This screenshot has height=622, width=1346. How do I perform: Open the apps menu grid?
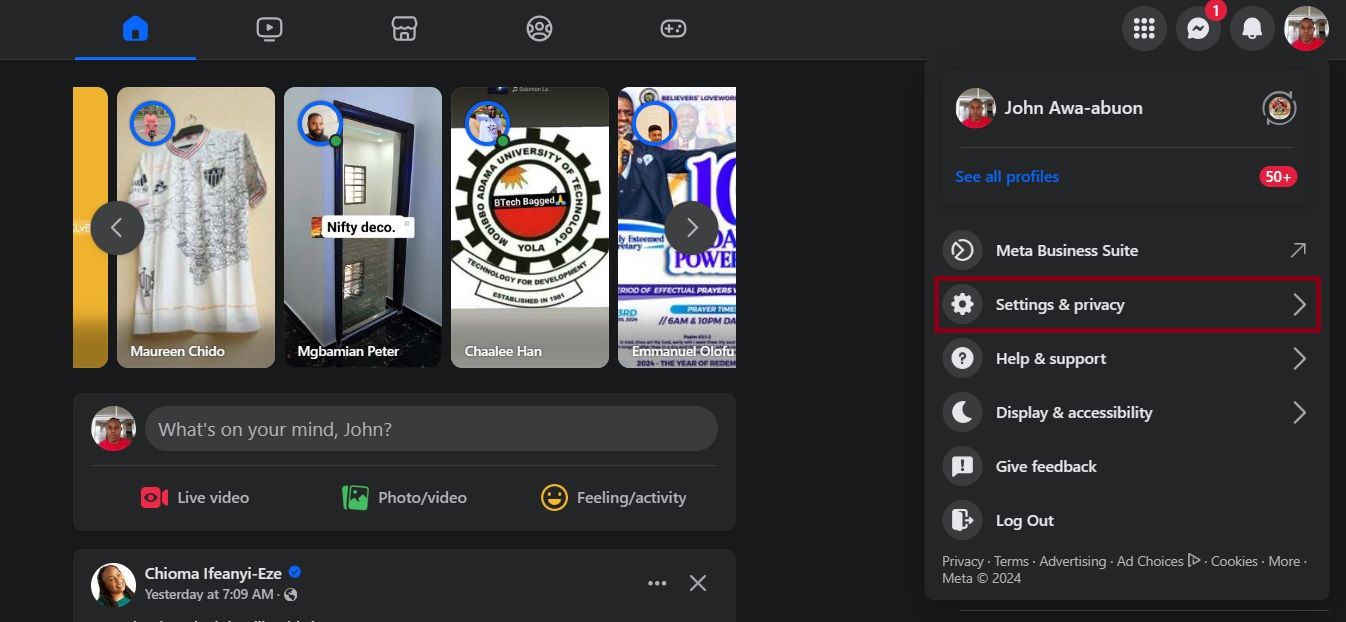coord(1144,29)
